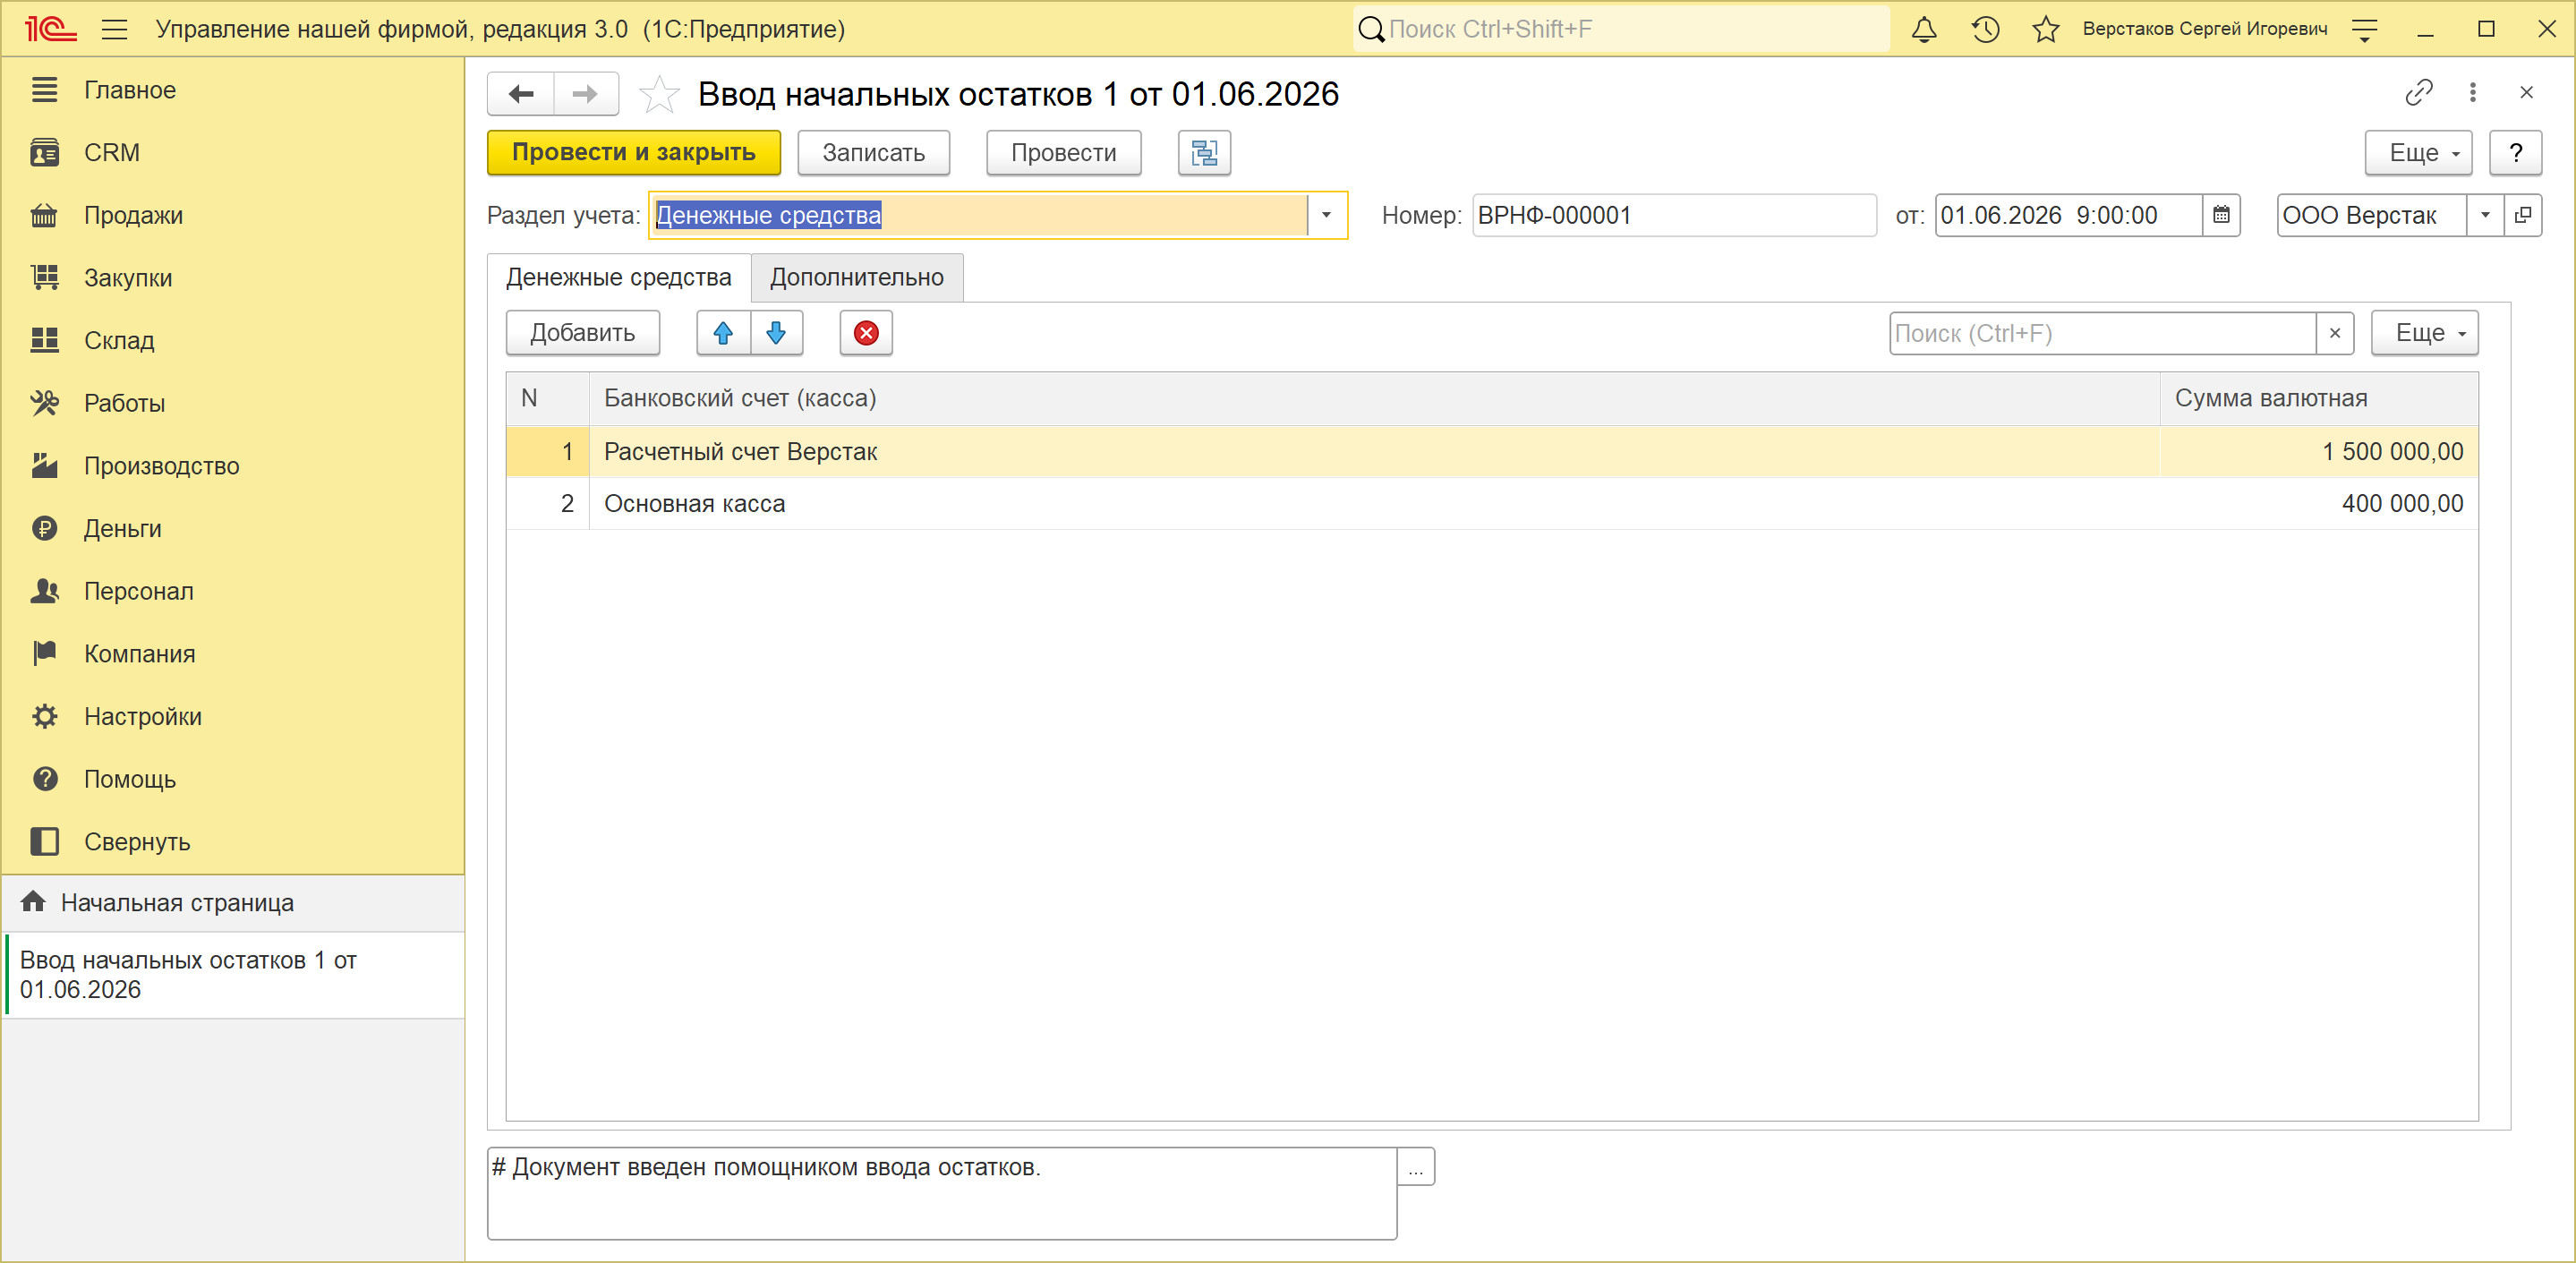The image size is (2576, 1263).
Task: Expand the Раздел учета dropdown arrow
Action: point(1326,215)
